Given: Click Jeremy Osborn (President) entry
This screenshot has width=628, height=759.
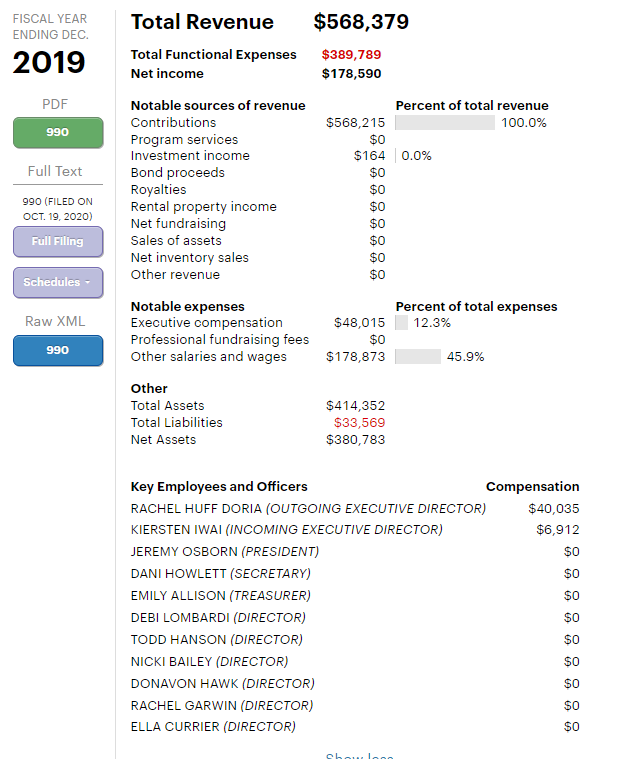Looking at the screenshot, I should (225, 552).
